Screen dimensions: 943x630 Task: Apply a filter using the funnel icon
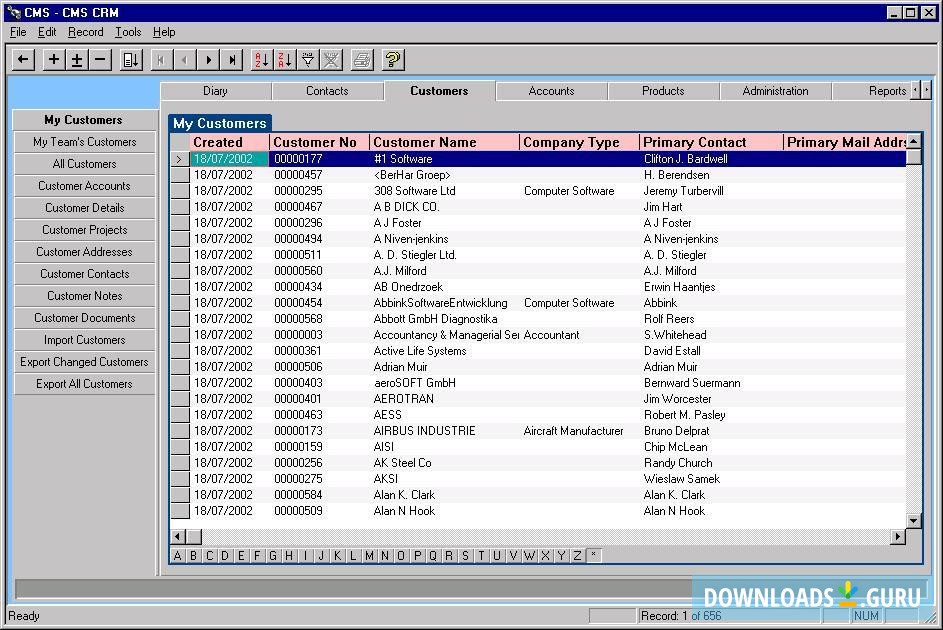pos(308,60)
